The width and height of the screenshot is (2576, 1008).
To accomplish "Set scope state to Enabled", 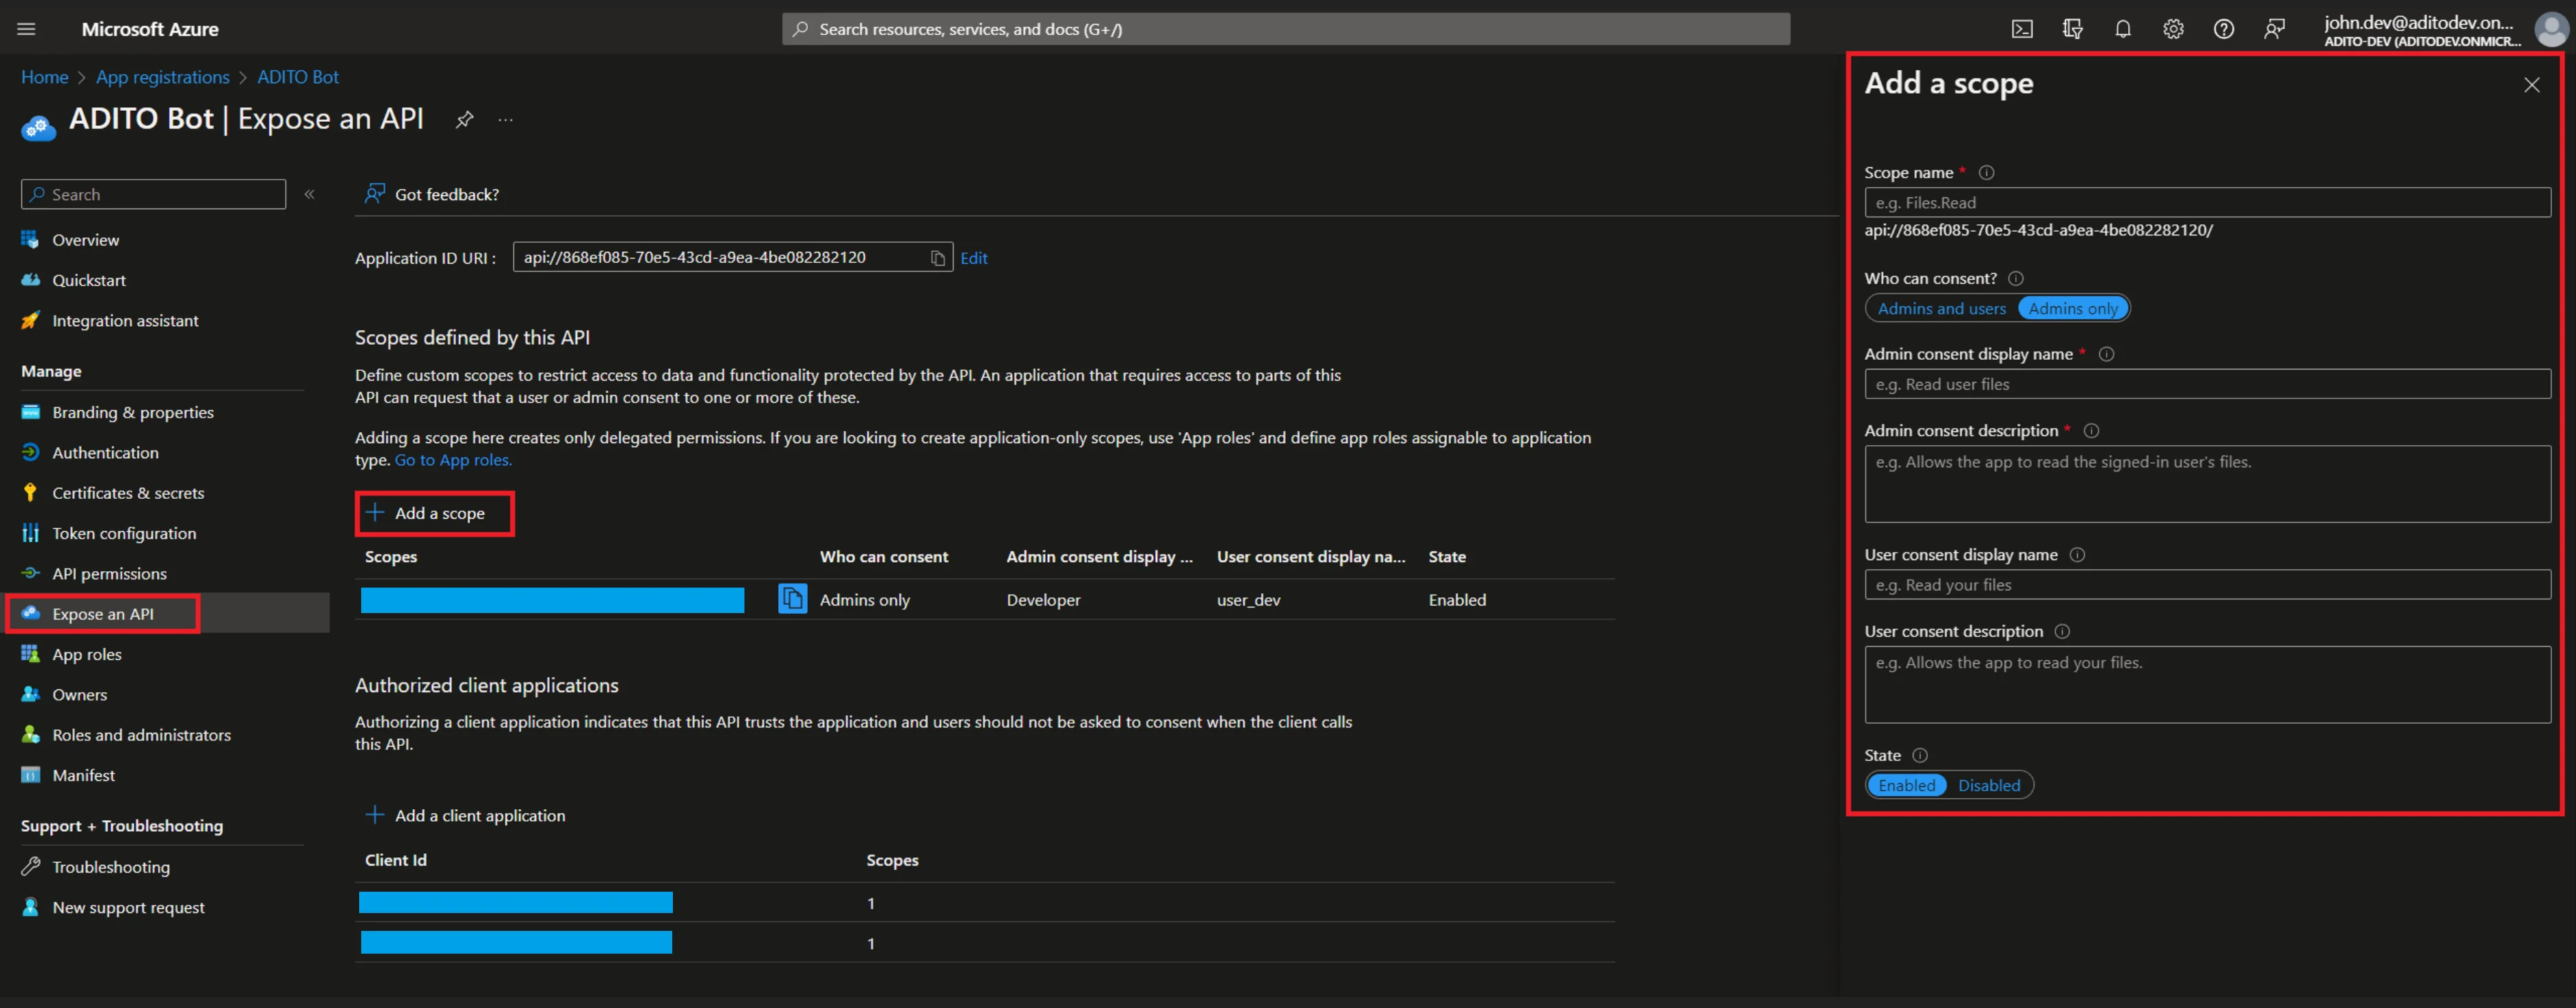I will 1906,786.
